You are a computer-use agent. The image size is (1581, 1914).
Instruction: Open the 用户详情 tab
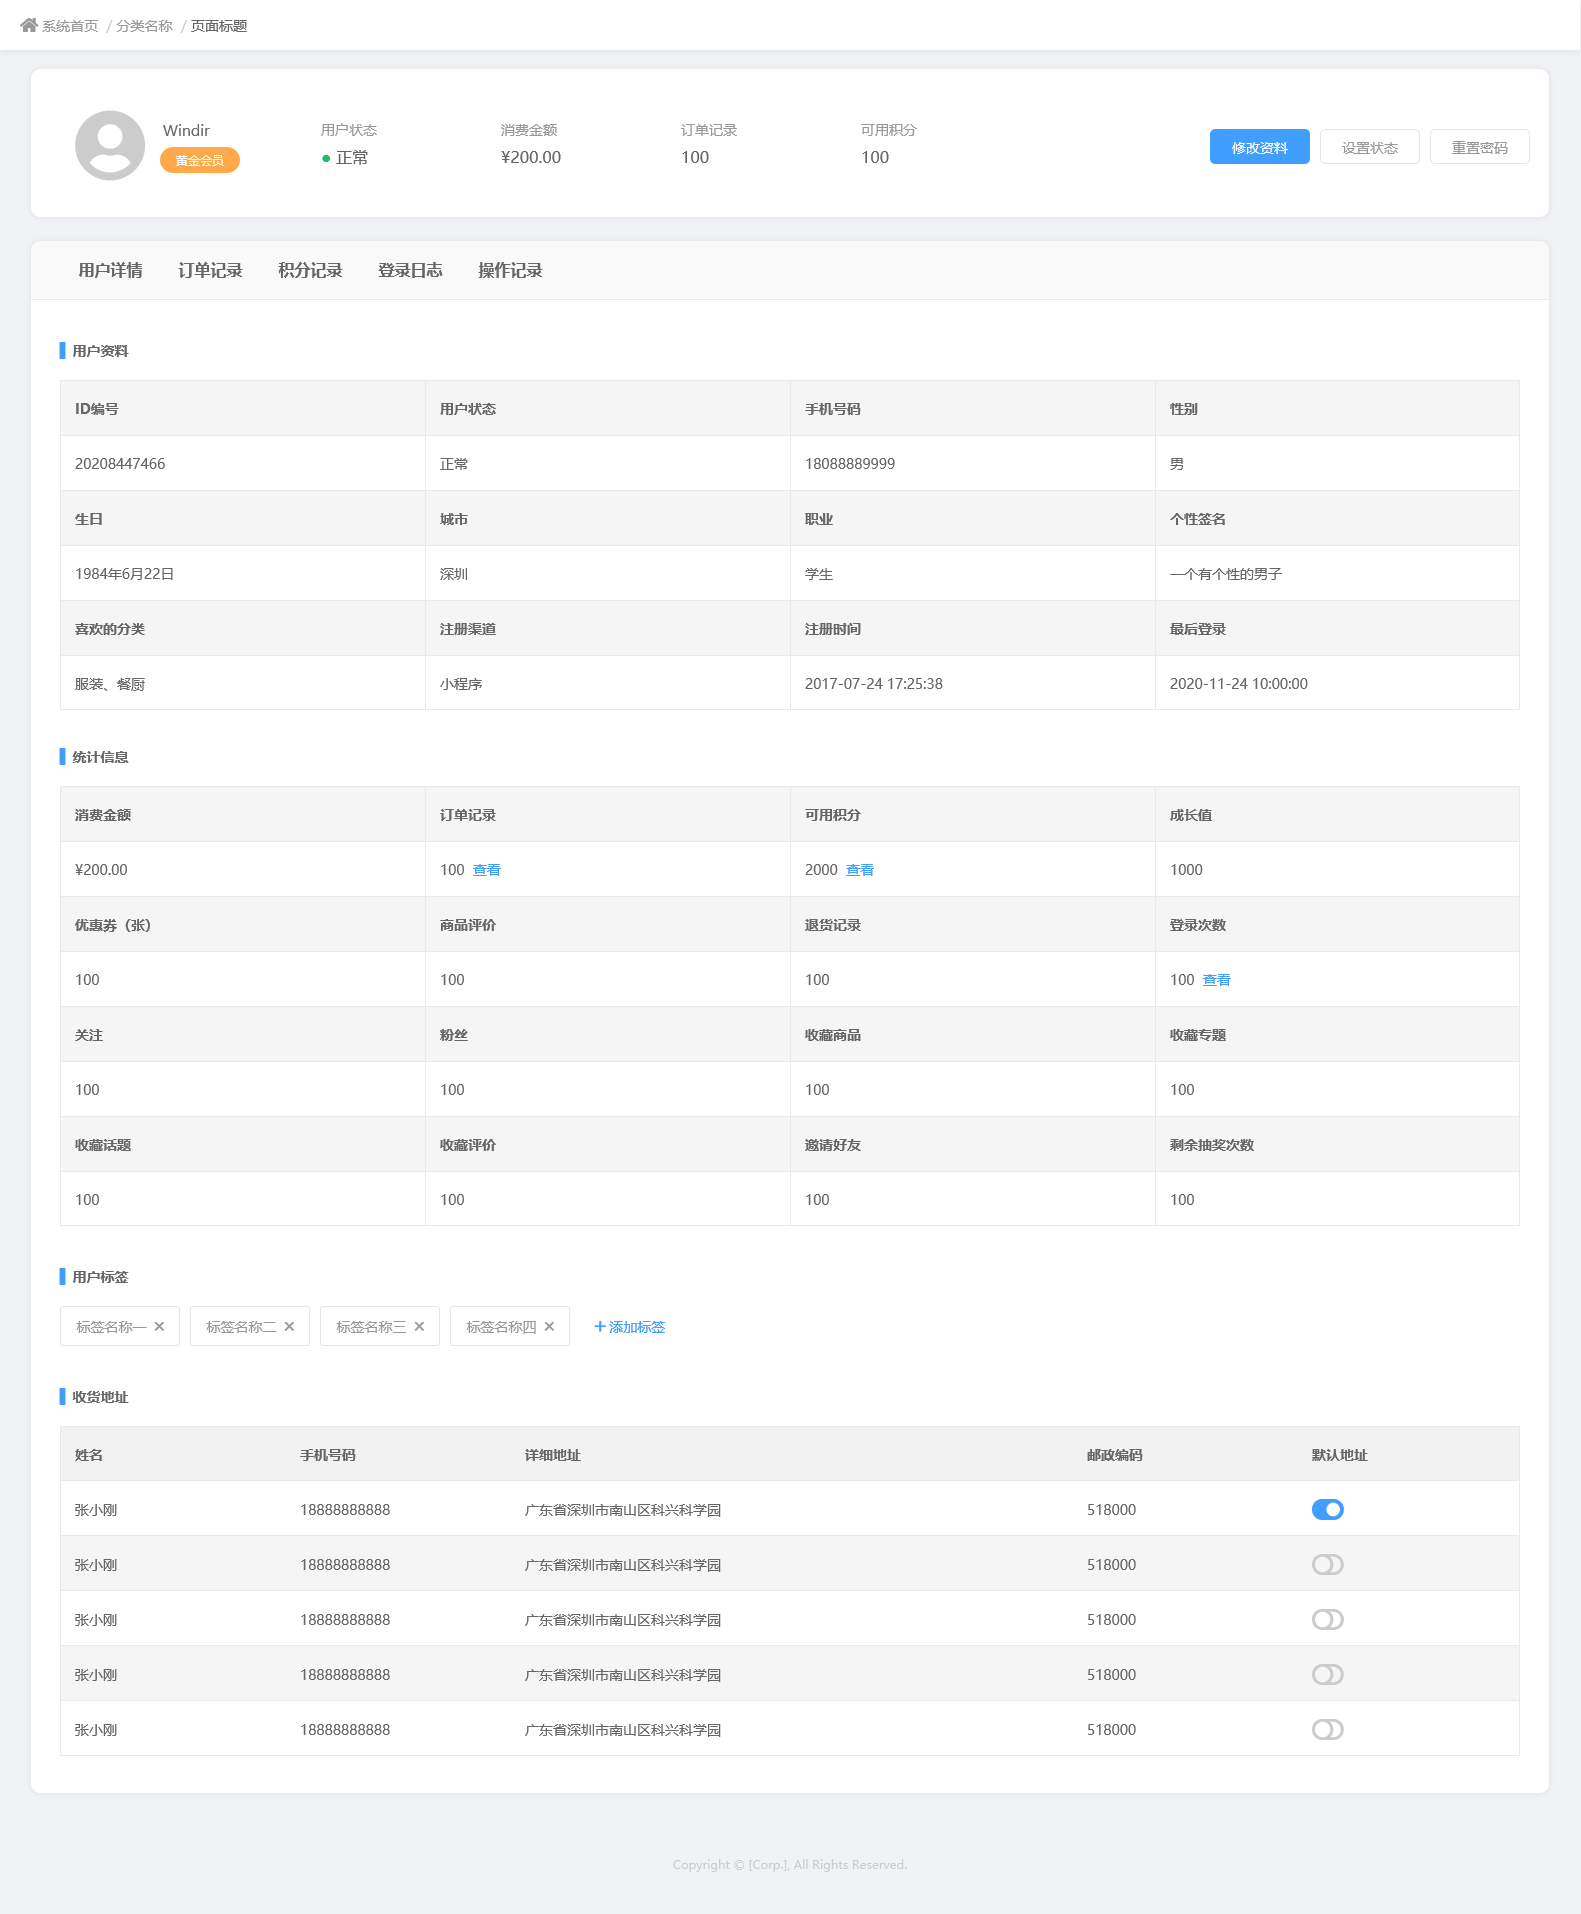[110, 270]
